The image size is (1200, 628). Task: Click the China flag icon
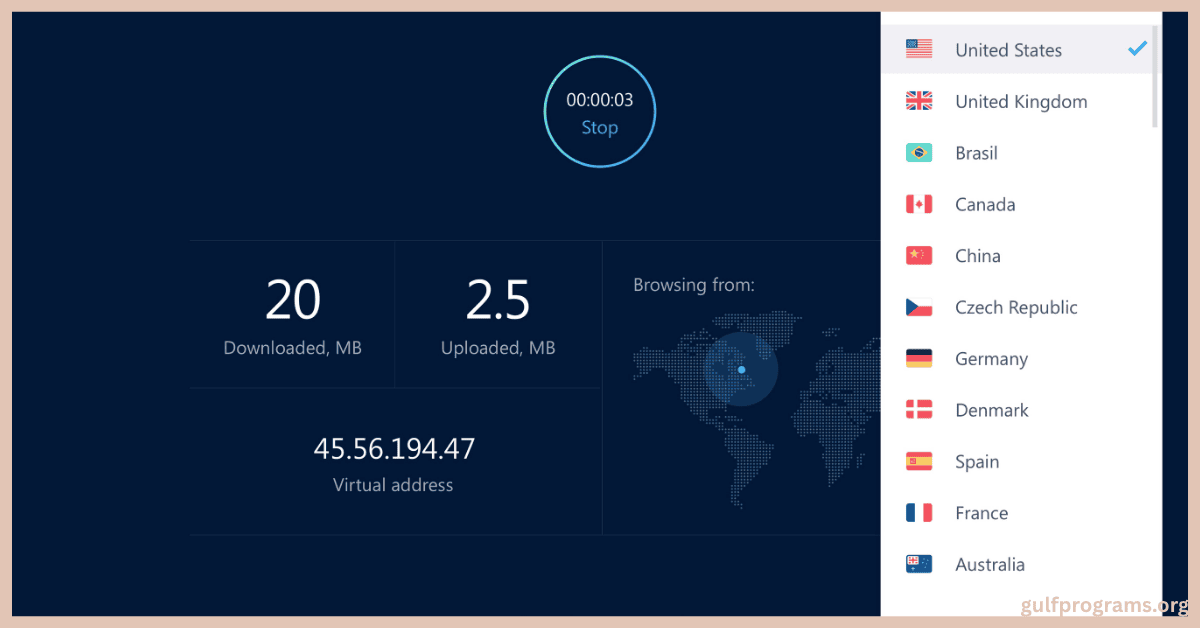[918, 255]
